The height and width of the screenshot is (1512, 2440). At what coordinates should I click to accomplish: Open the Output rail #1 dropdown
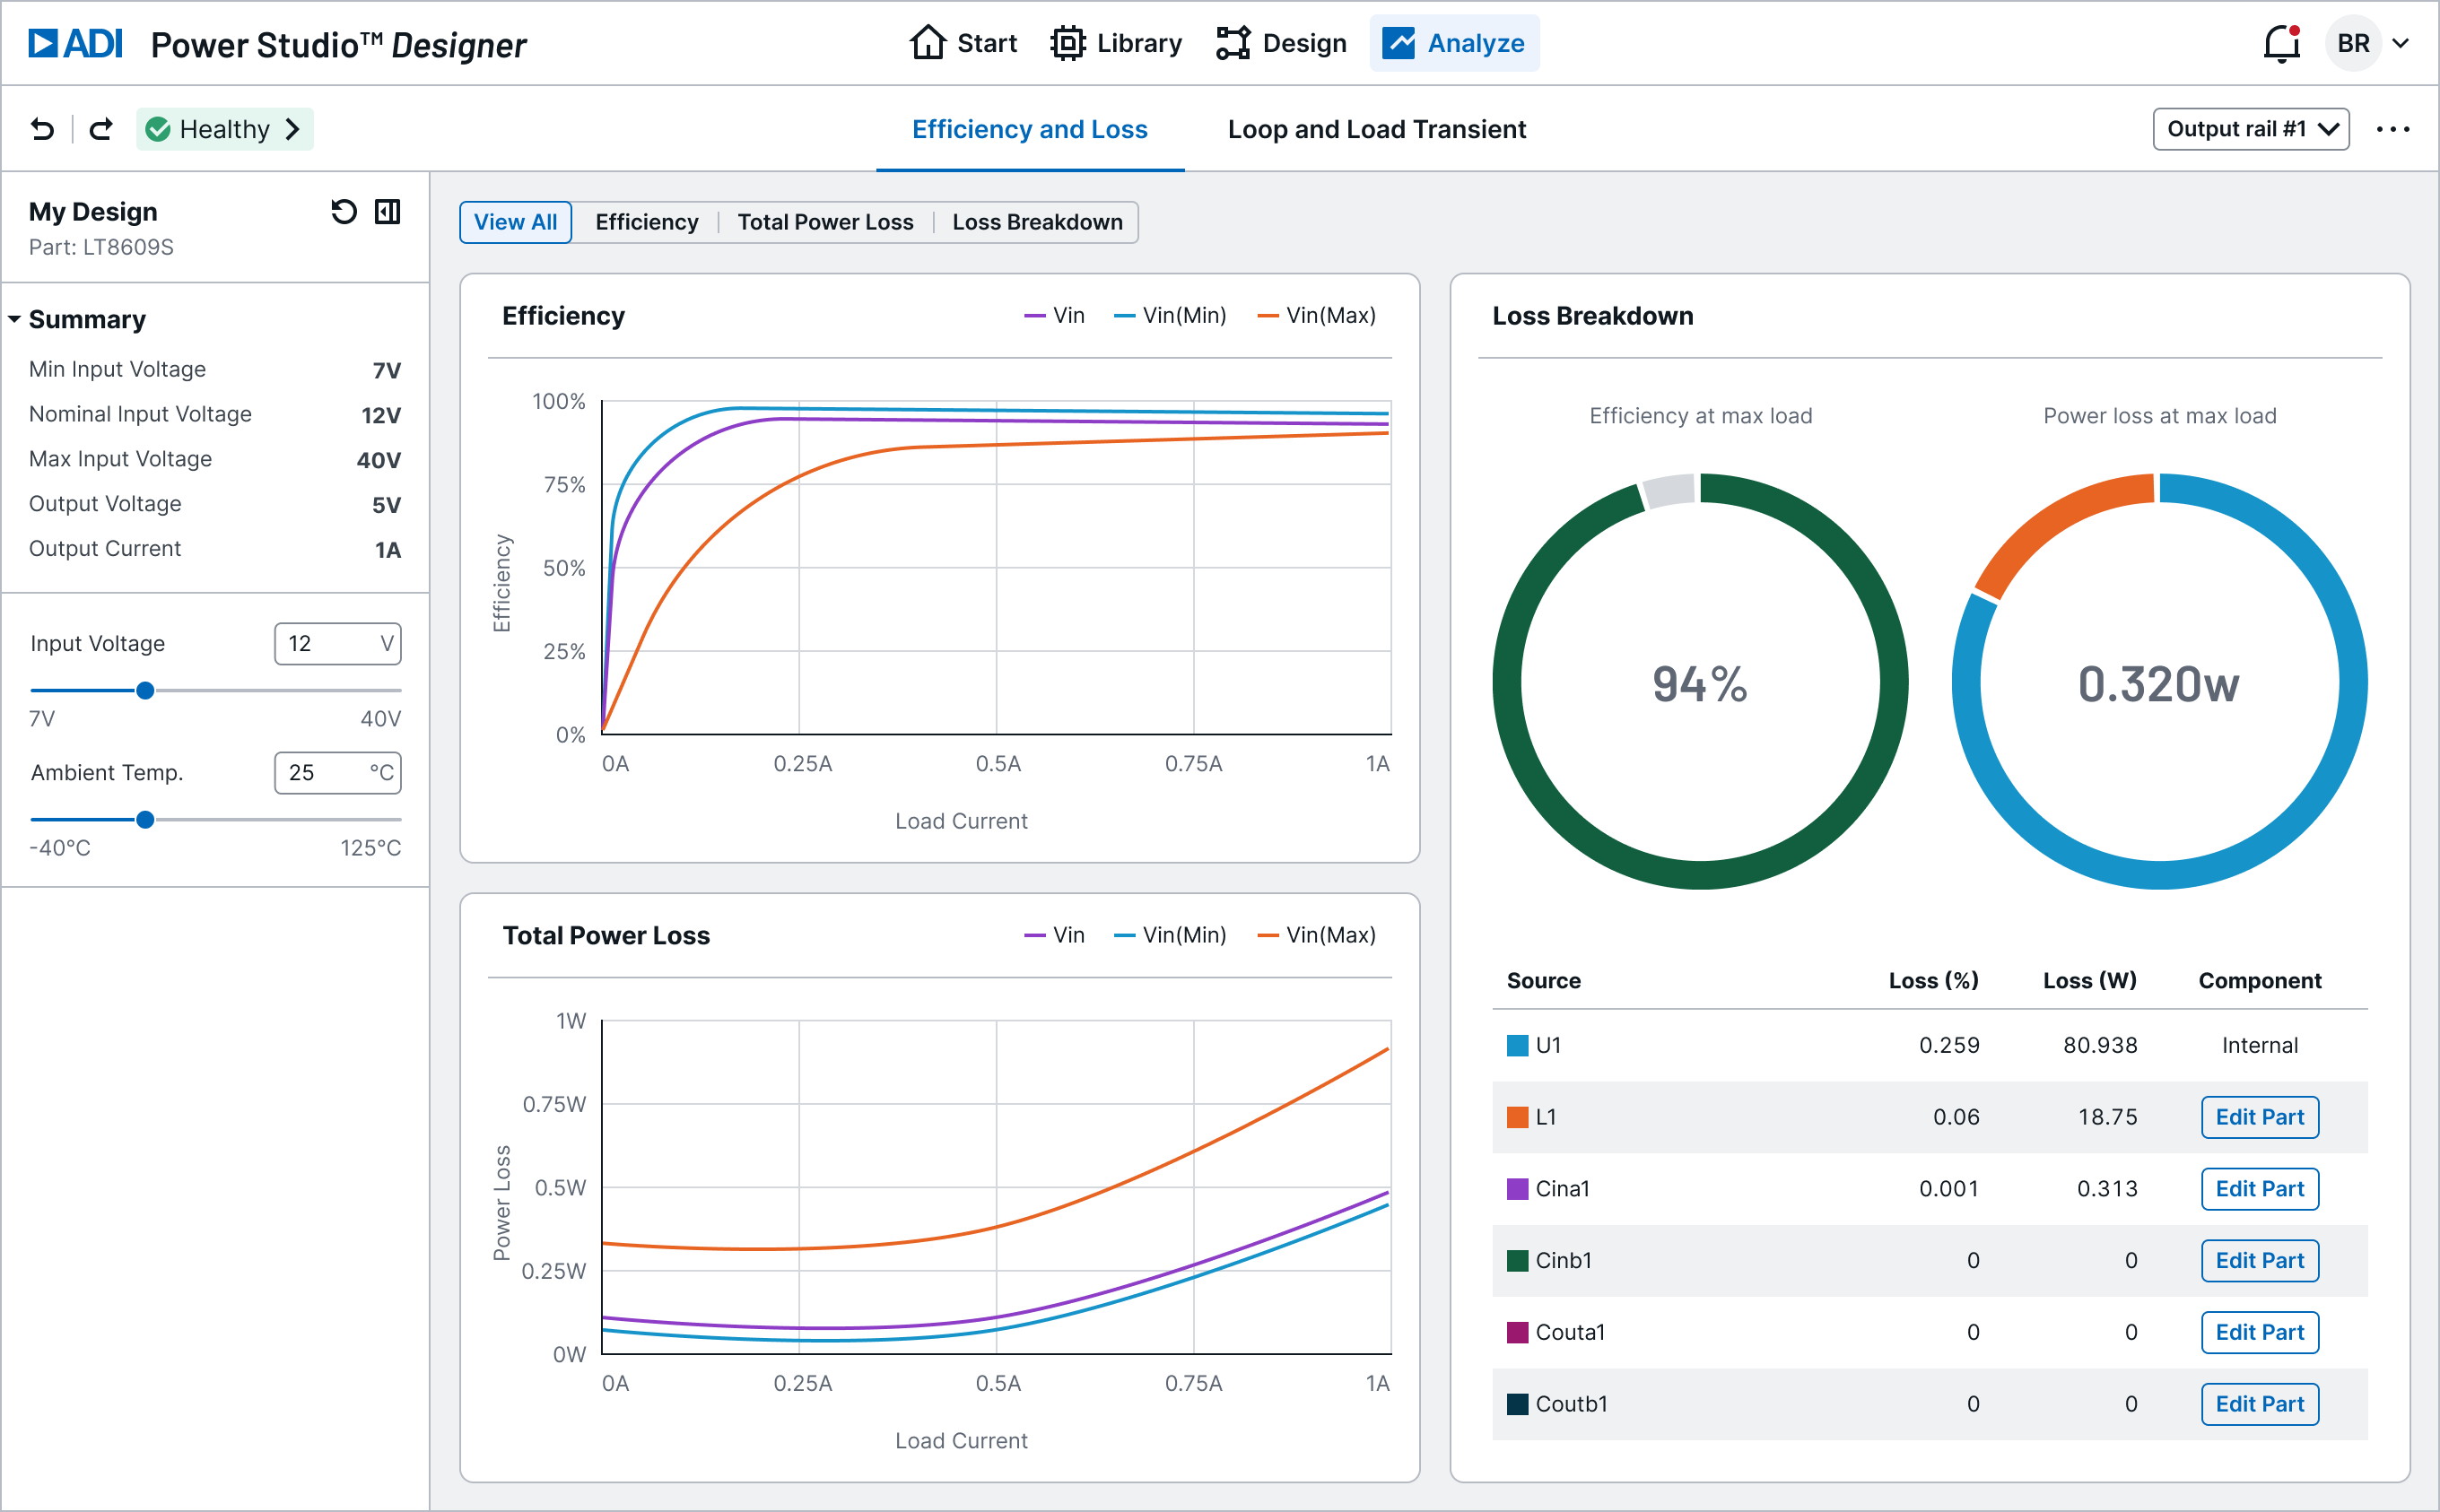(x=2250, y=128)
